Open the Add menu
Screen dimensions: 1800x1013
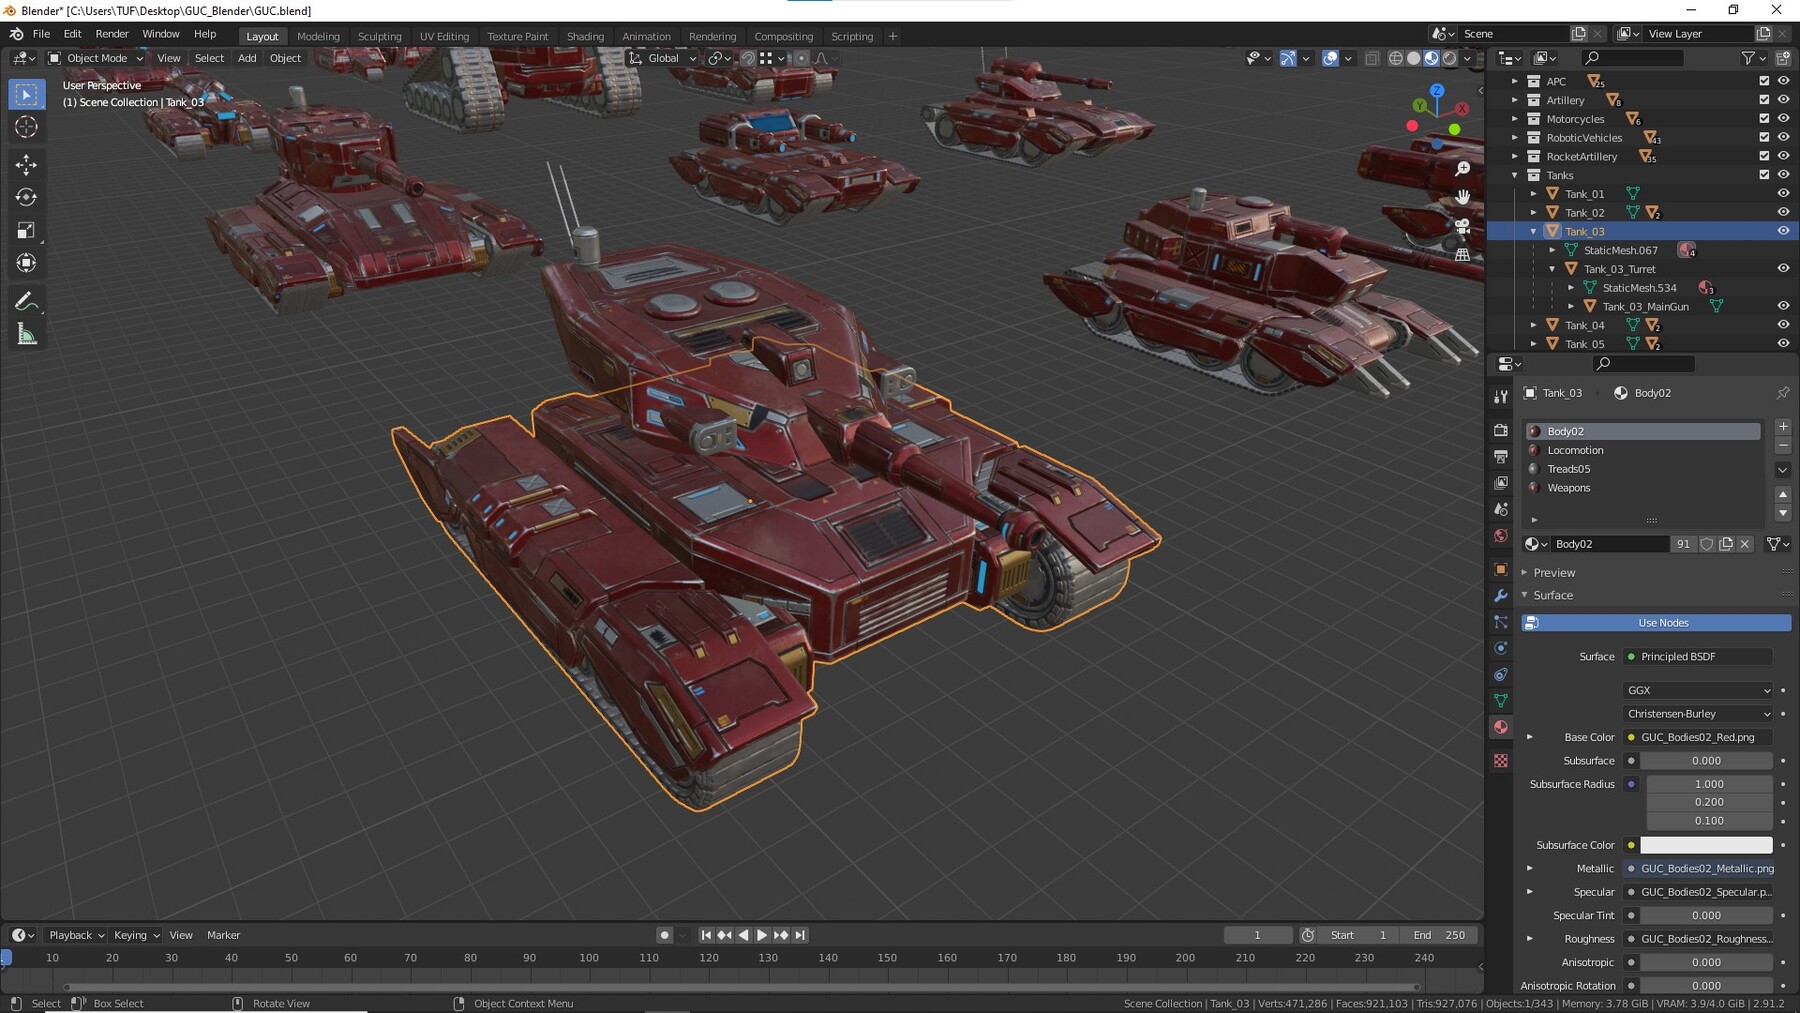coord(246,57)
